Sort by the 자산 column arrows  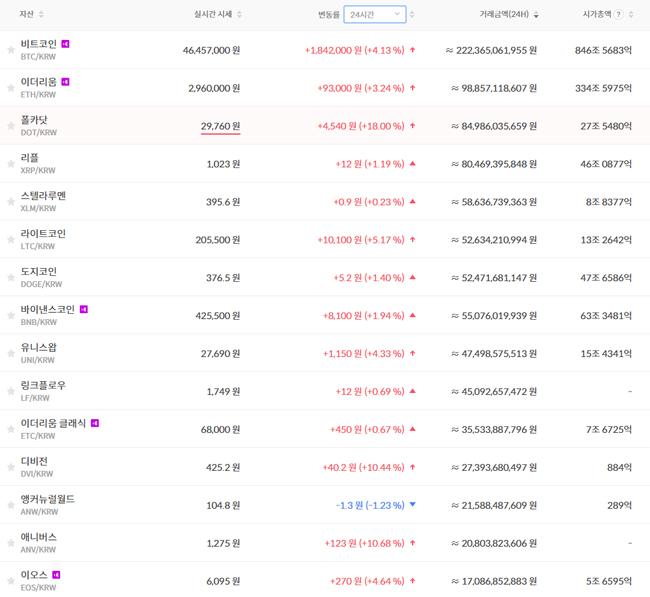pos(40,15)
